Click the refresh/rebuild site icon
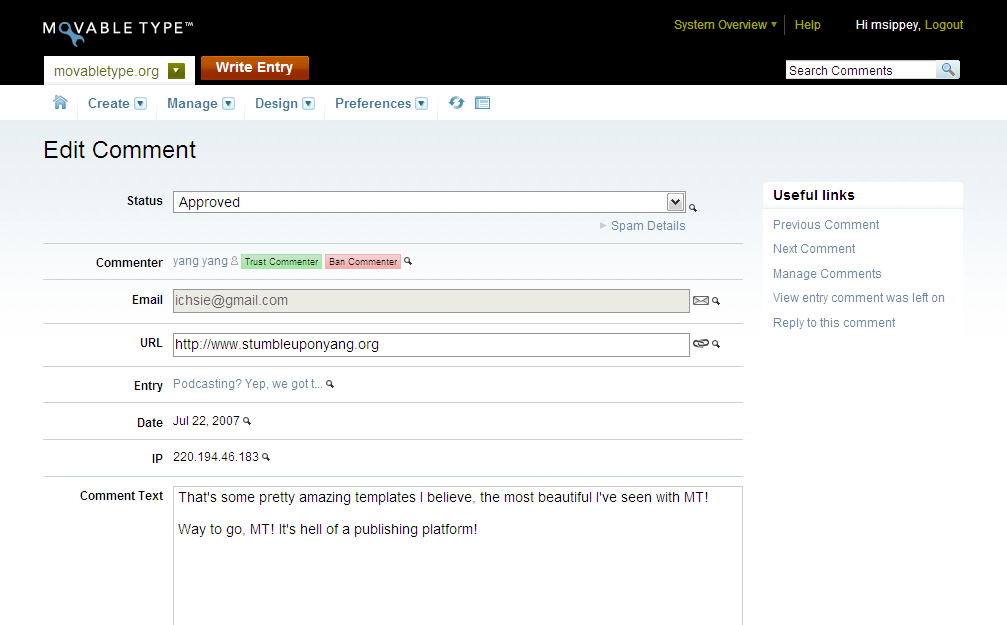Image resolution: width=1007 pixels, height=625 pixels. click(456, 103)
